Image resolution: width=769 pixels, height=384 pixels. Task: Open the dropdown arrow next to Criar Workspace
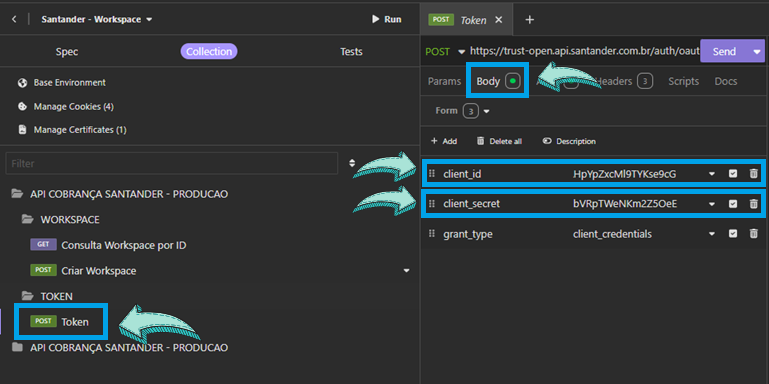tap(406, 271)
